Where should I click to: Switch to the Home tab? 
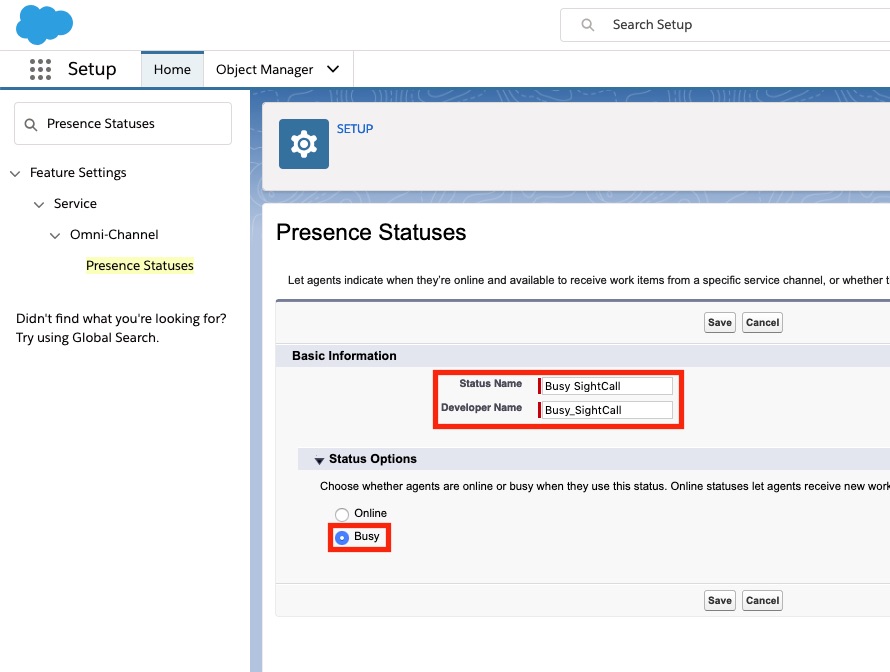click(172, 69)
